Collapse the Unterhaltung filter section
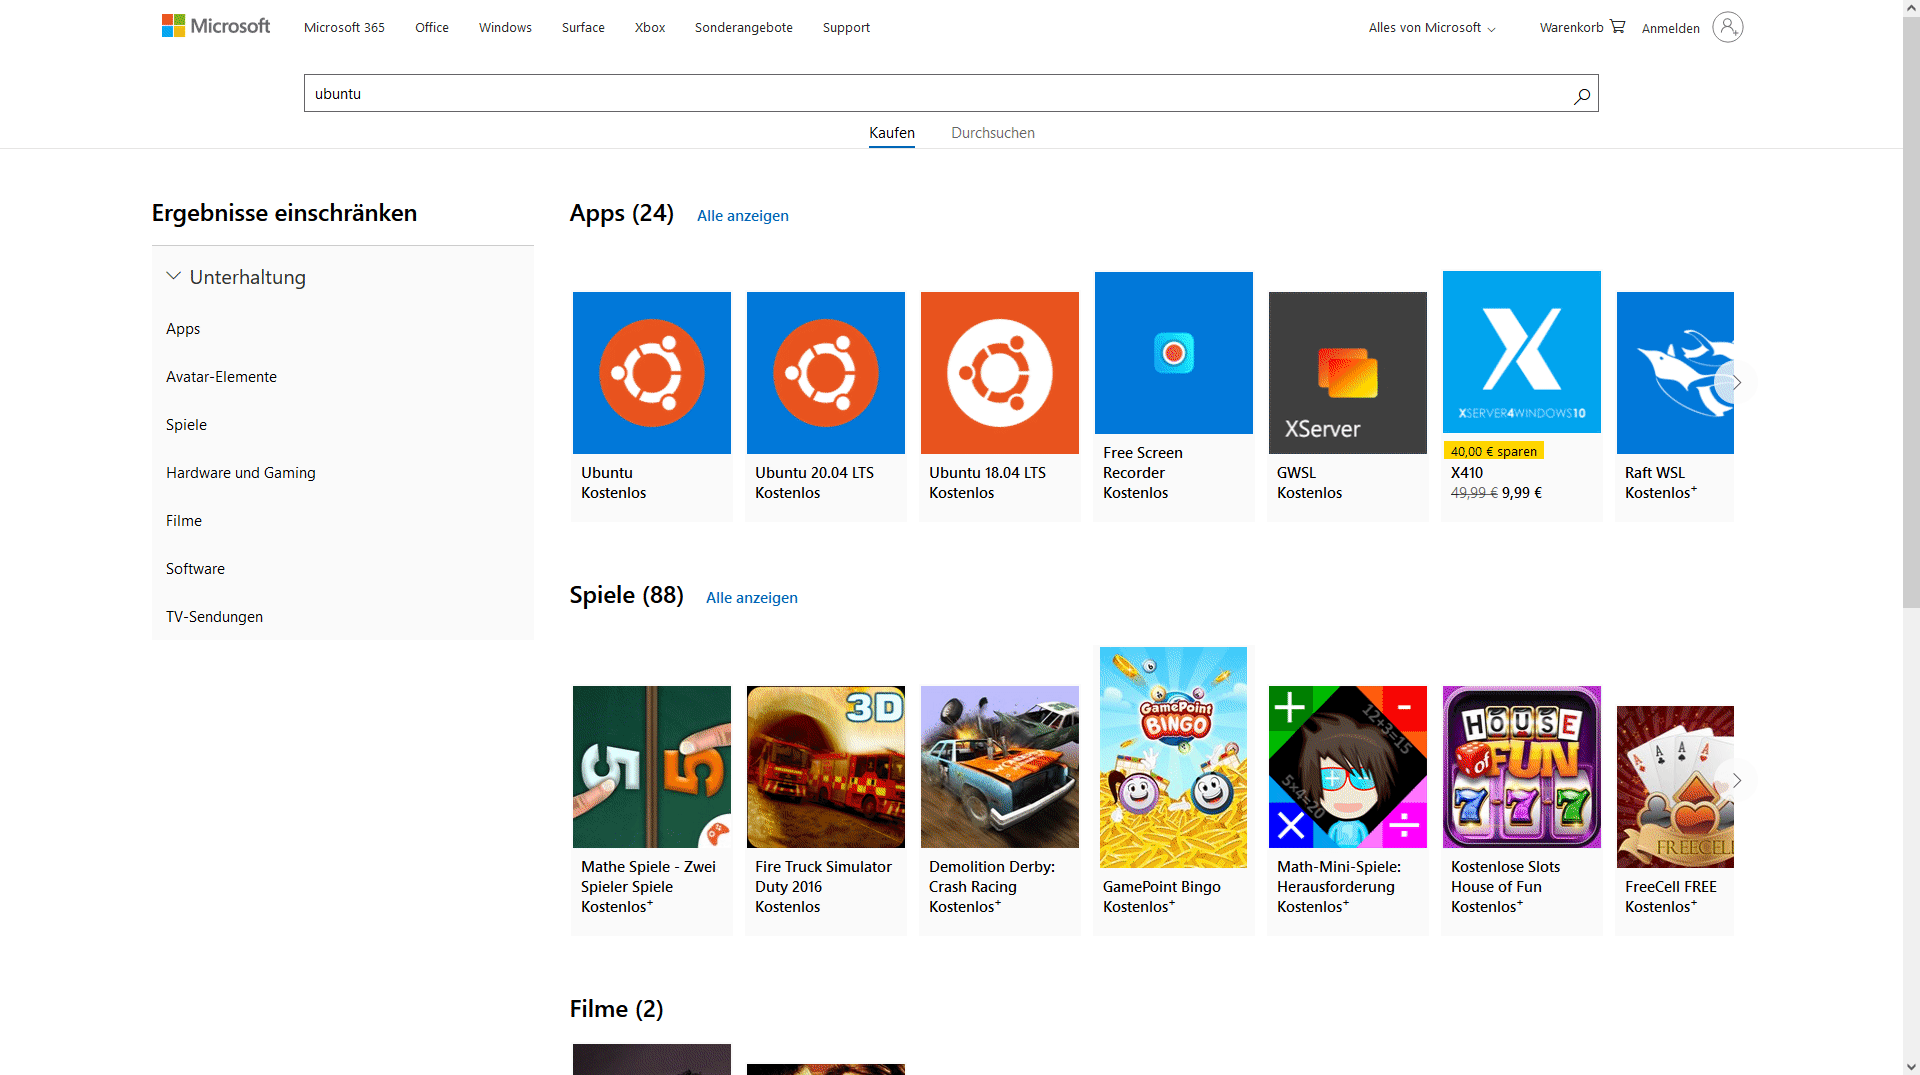 tap(174, 277)
